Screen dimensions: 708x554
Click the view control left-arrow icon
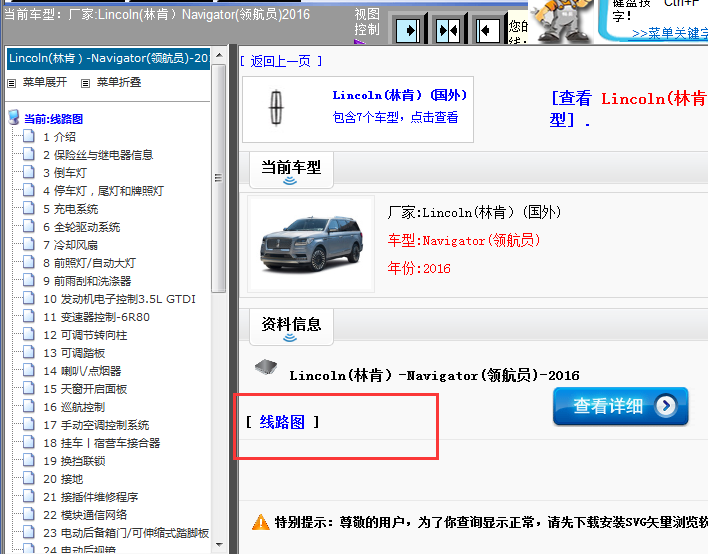(488, 30)
